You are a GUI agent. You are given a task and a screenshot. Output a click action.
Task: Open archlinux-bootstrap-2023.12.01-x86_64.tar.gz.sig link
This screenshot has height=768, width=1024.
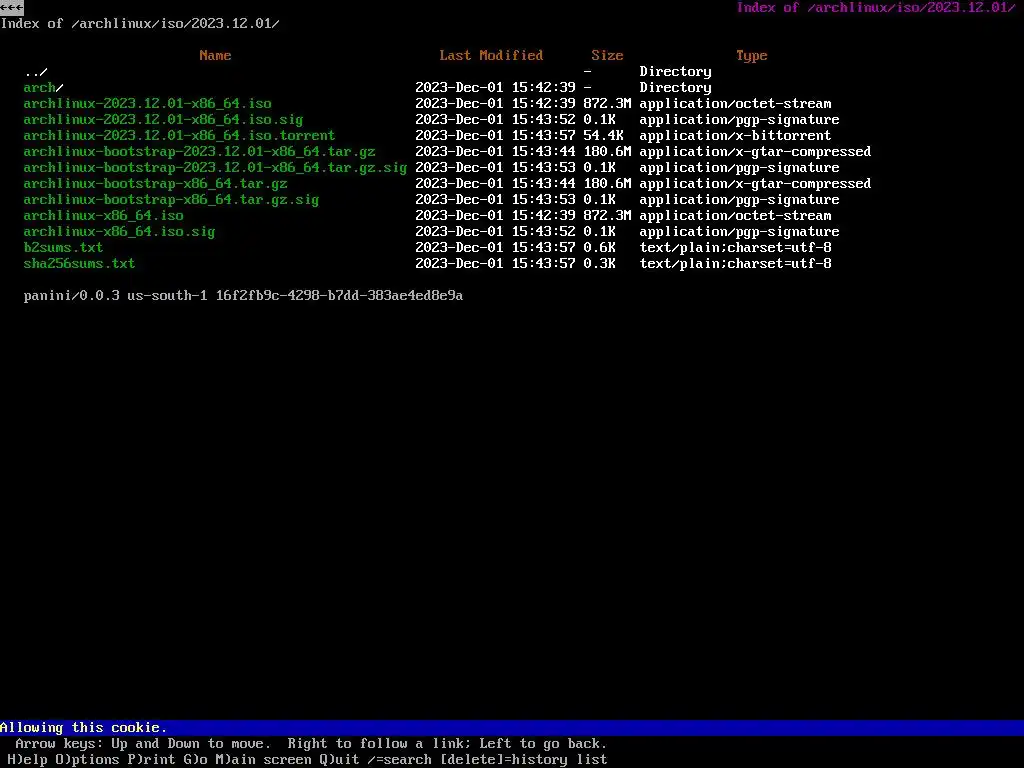click(x=216, y=168)
